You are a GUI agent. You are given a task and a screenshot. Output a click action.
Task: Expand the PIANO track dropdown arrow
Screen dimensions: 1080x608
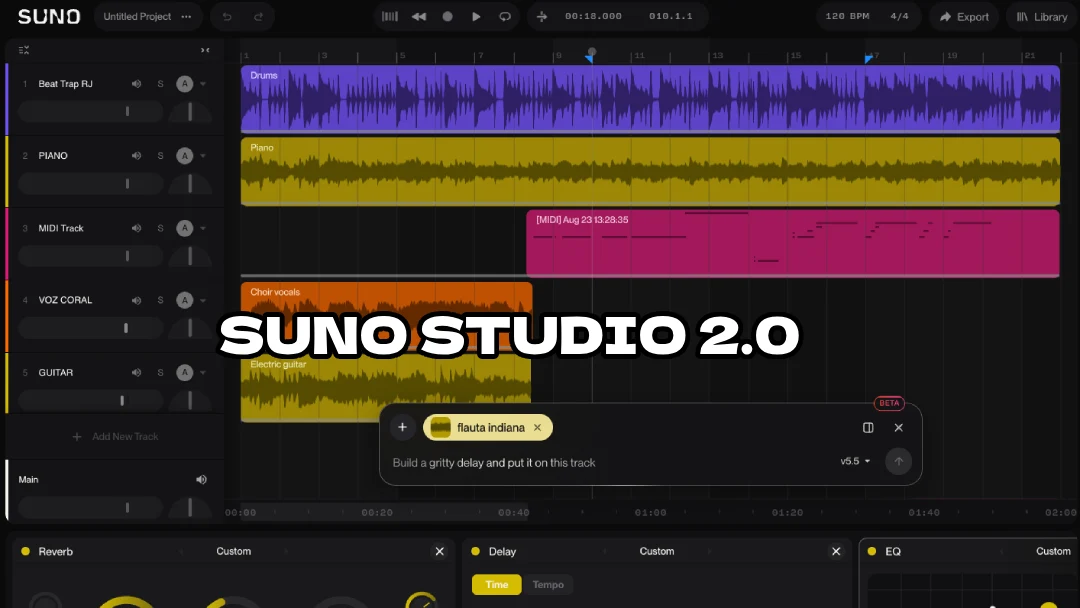tap(203, 156)
